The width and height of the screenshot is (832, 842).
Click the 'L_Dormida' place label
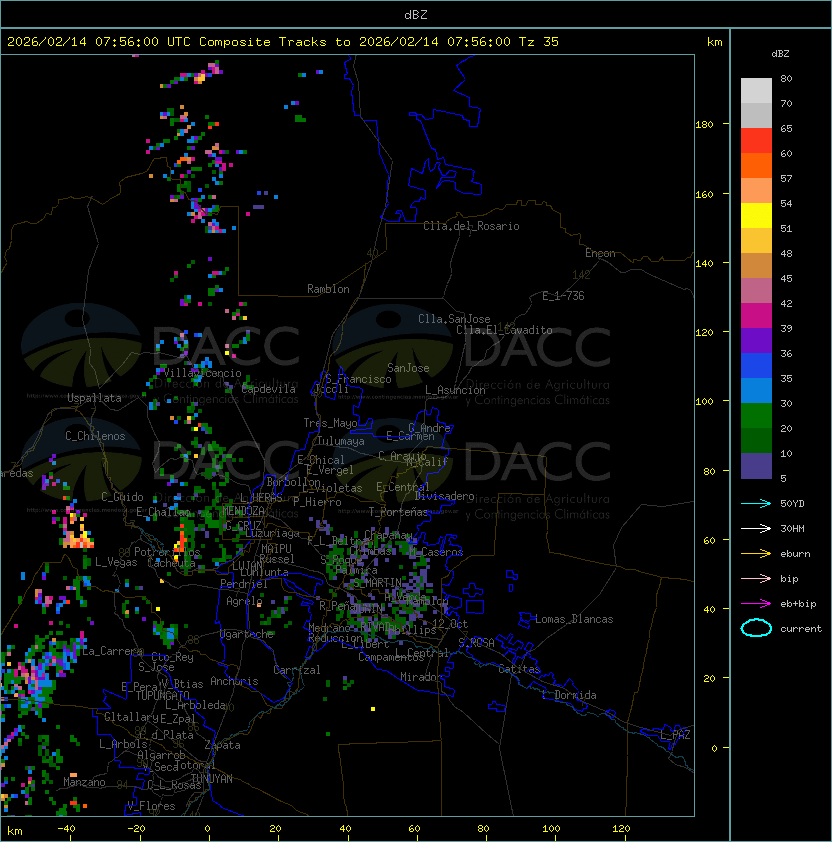(569, 695)
